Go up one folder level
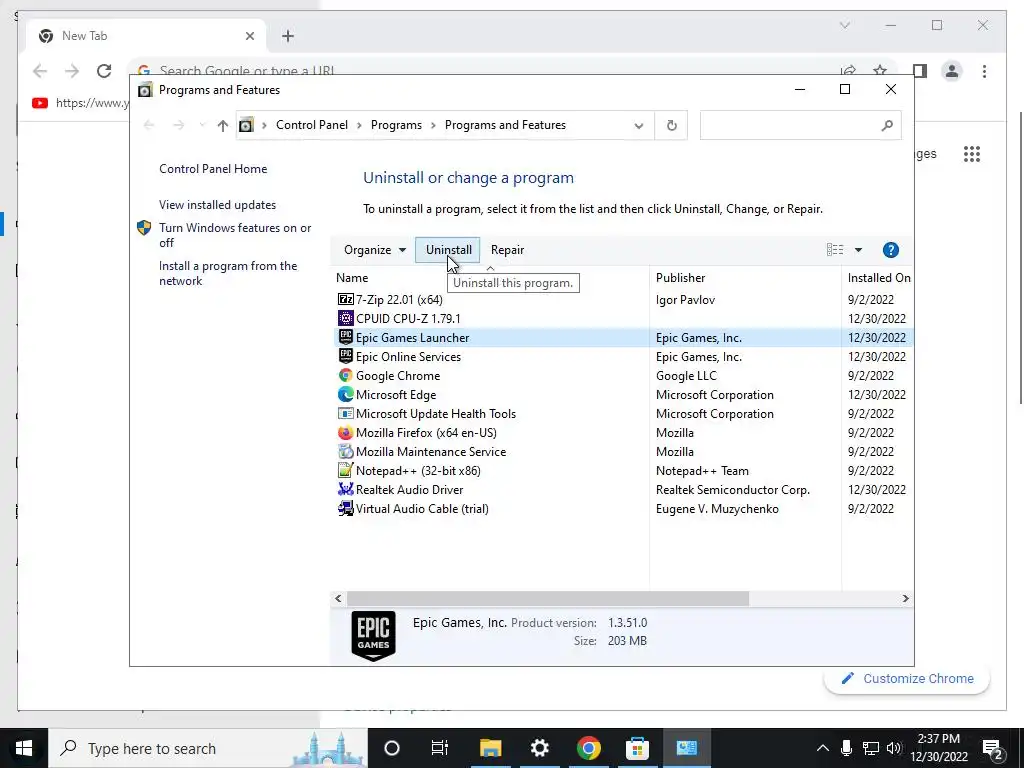 tap(223, 125)
